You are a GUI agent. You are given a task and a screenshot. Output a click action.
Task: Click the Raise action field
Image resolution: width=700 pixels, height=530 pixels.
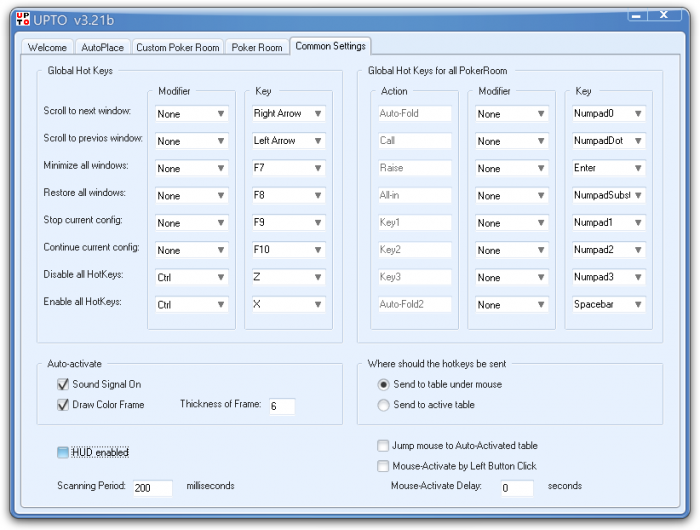(415, 168)
